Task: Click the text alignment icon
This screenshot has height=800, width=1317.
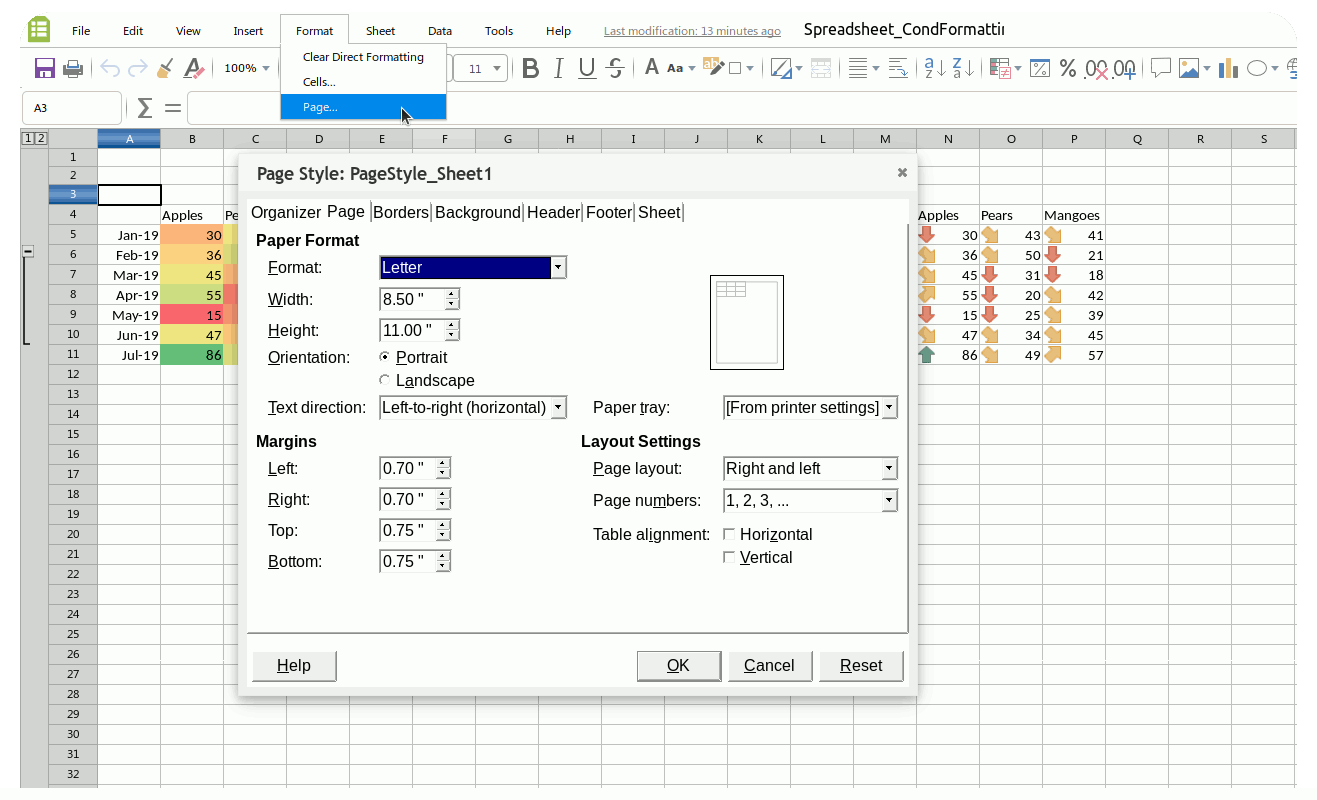Action: click(857, 68)
